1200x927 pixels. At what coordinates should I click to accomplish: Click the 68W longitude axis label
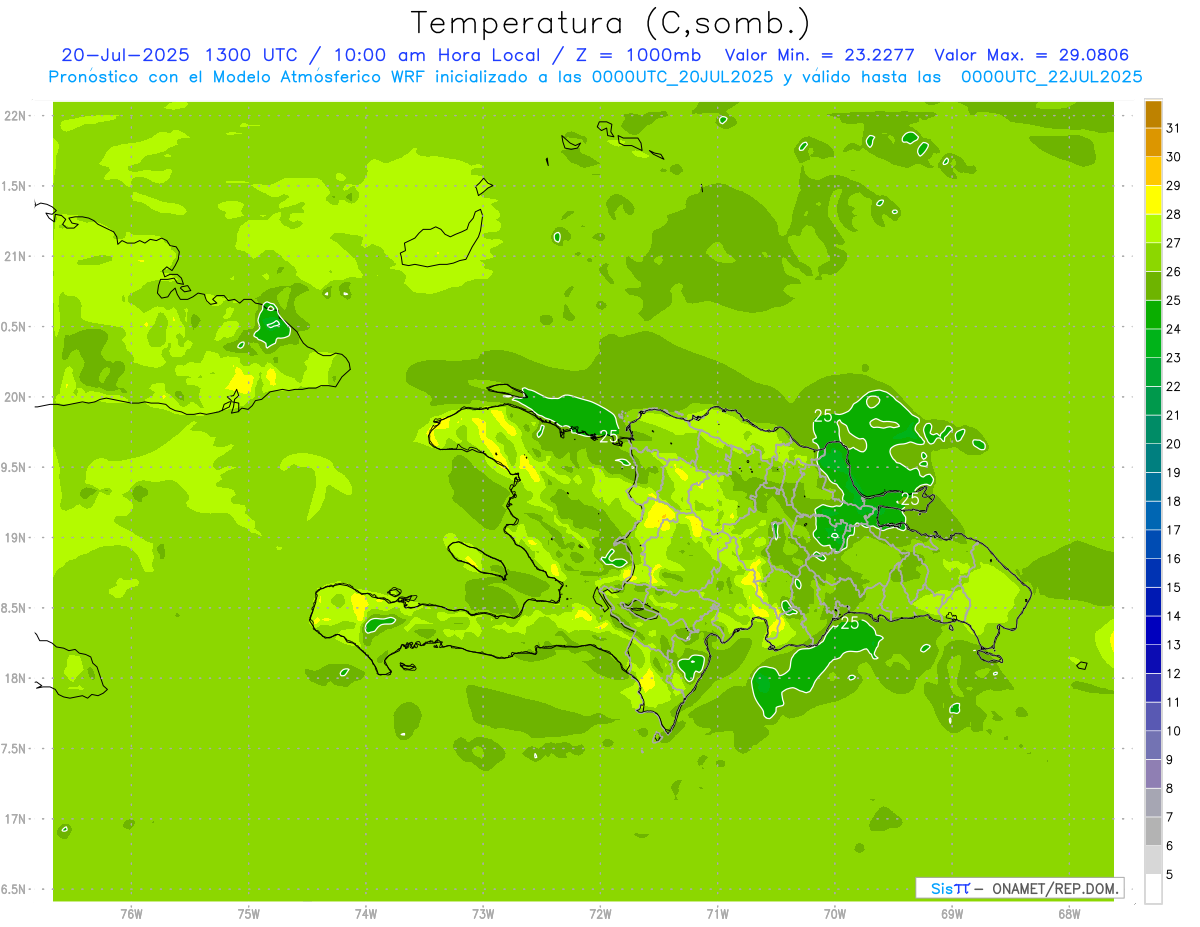(x=1068, y=914)
